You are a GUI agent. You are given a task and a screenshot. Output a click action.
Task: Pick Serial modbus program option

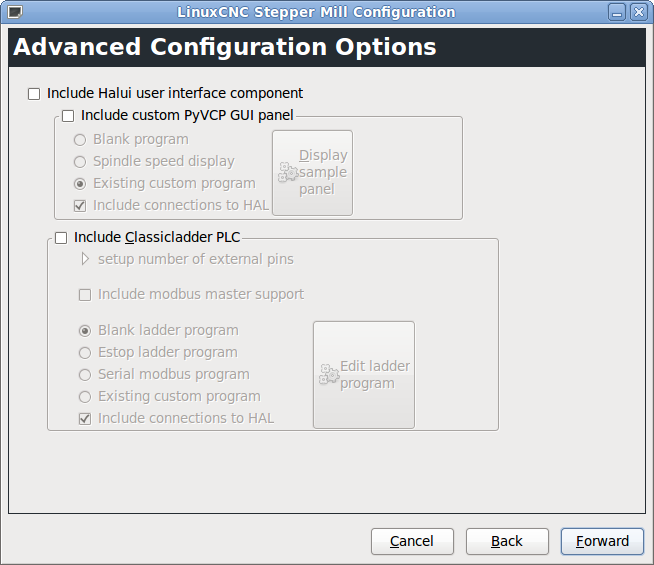pyautogui.click(x=85, y=375)
